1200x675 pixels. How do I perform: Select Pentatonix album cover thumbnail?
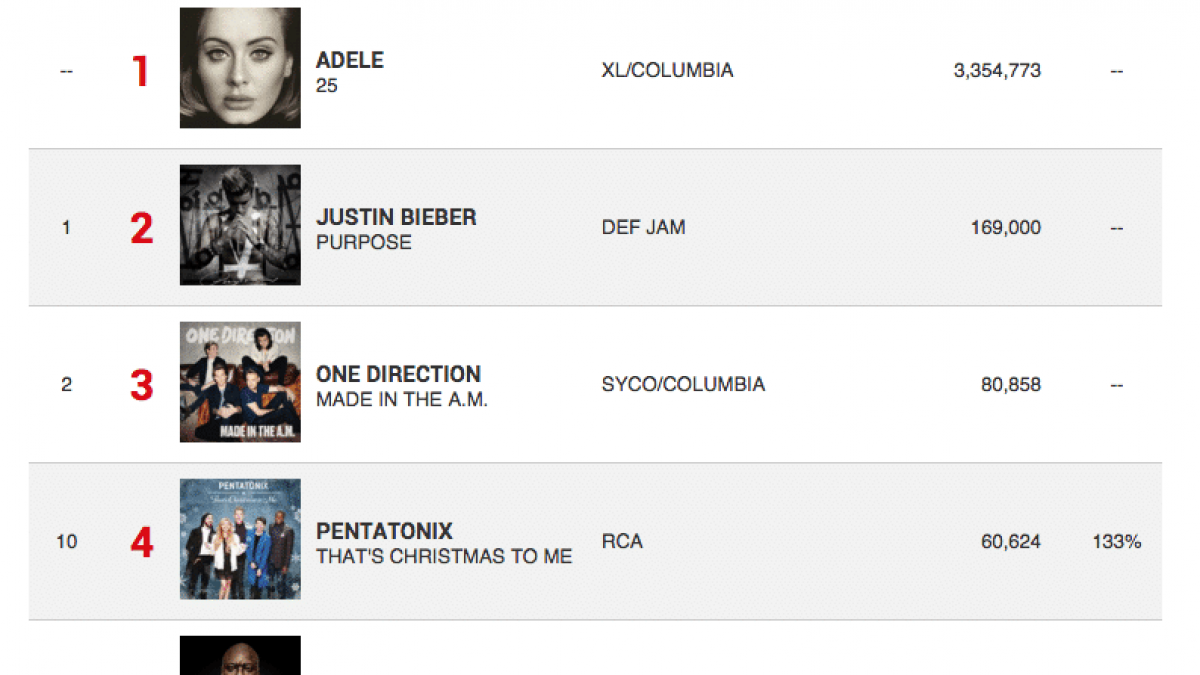240,539
